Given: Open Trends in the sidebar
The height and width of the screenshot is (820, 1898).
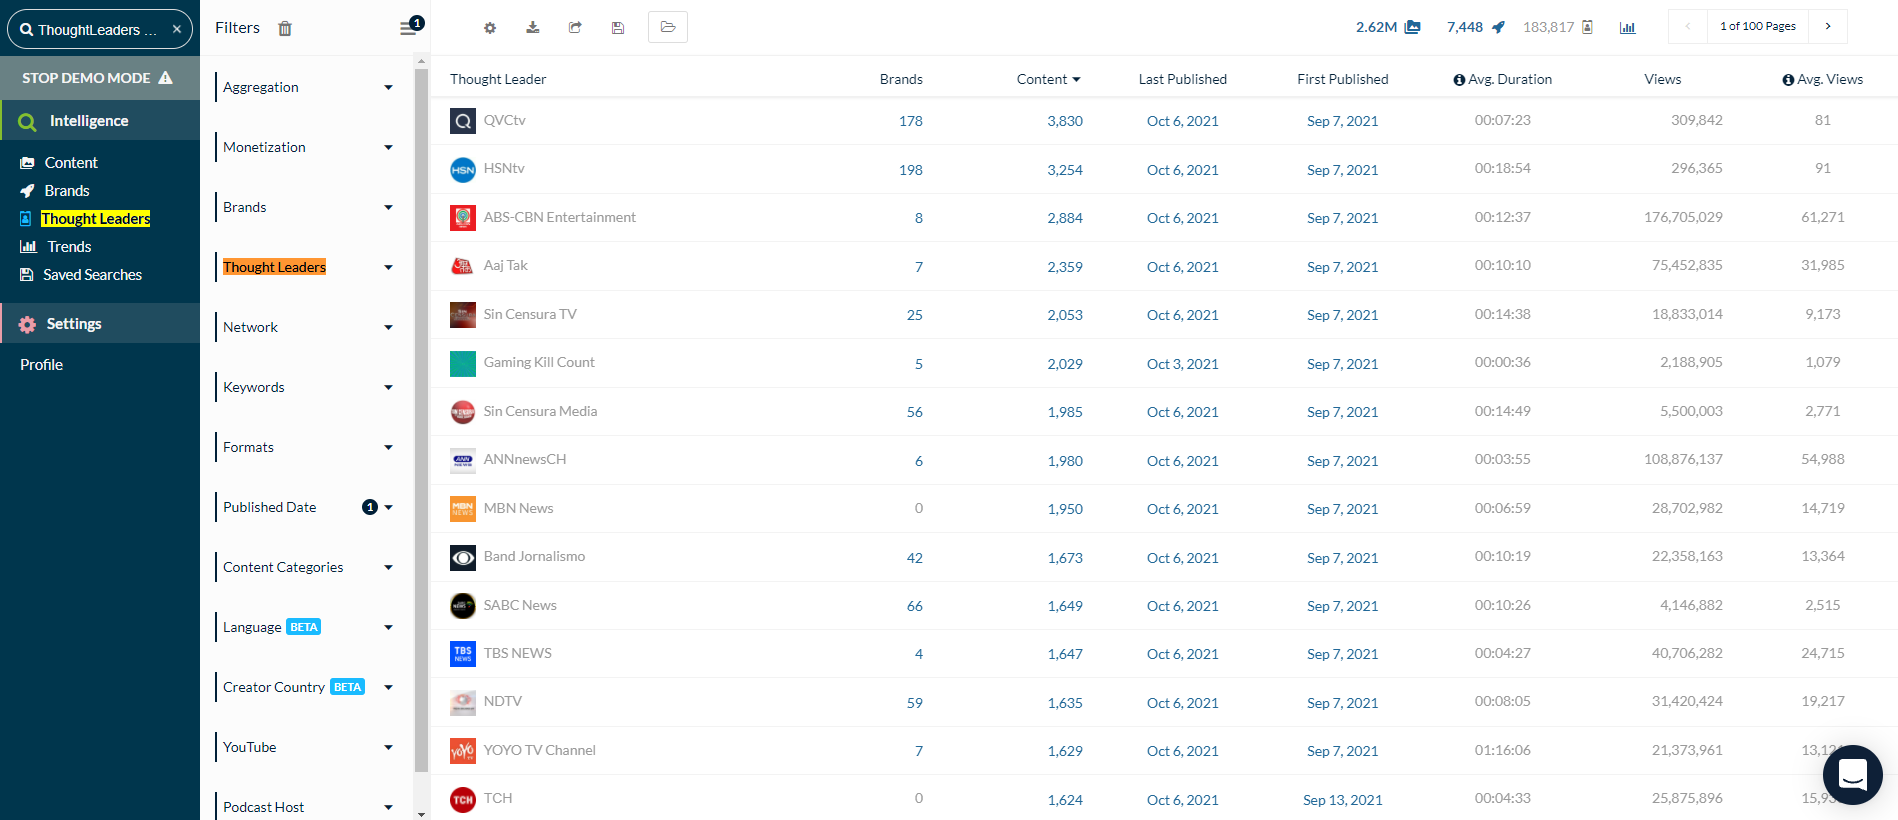Looking at the screenshot, I should [69, 247].
